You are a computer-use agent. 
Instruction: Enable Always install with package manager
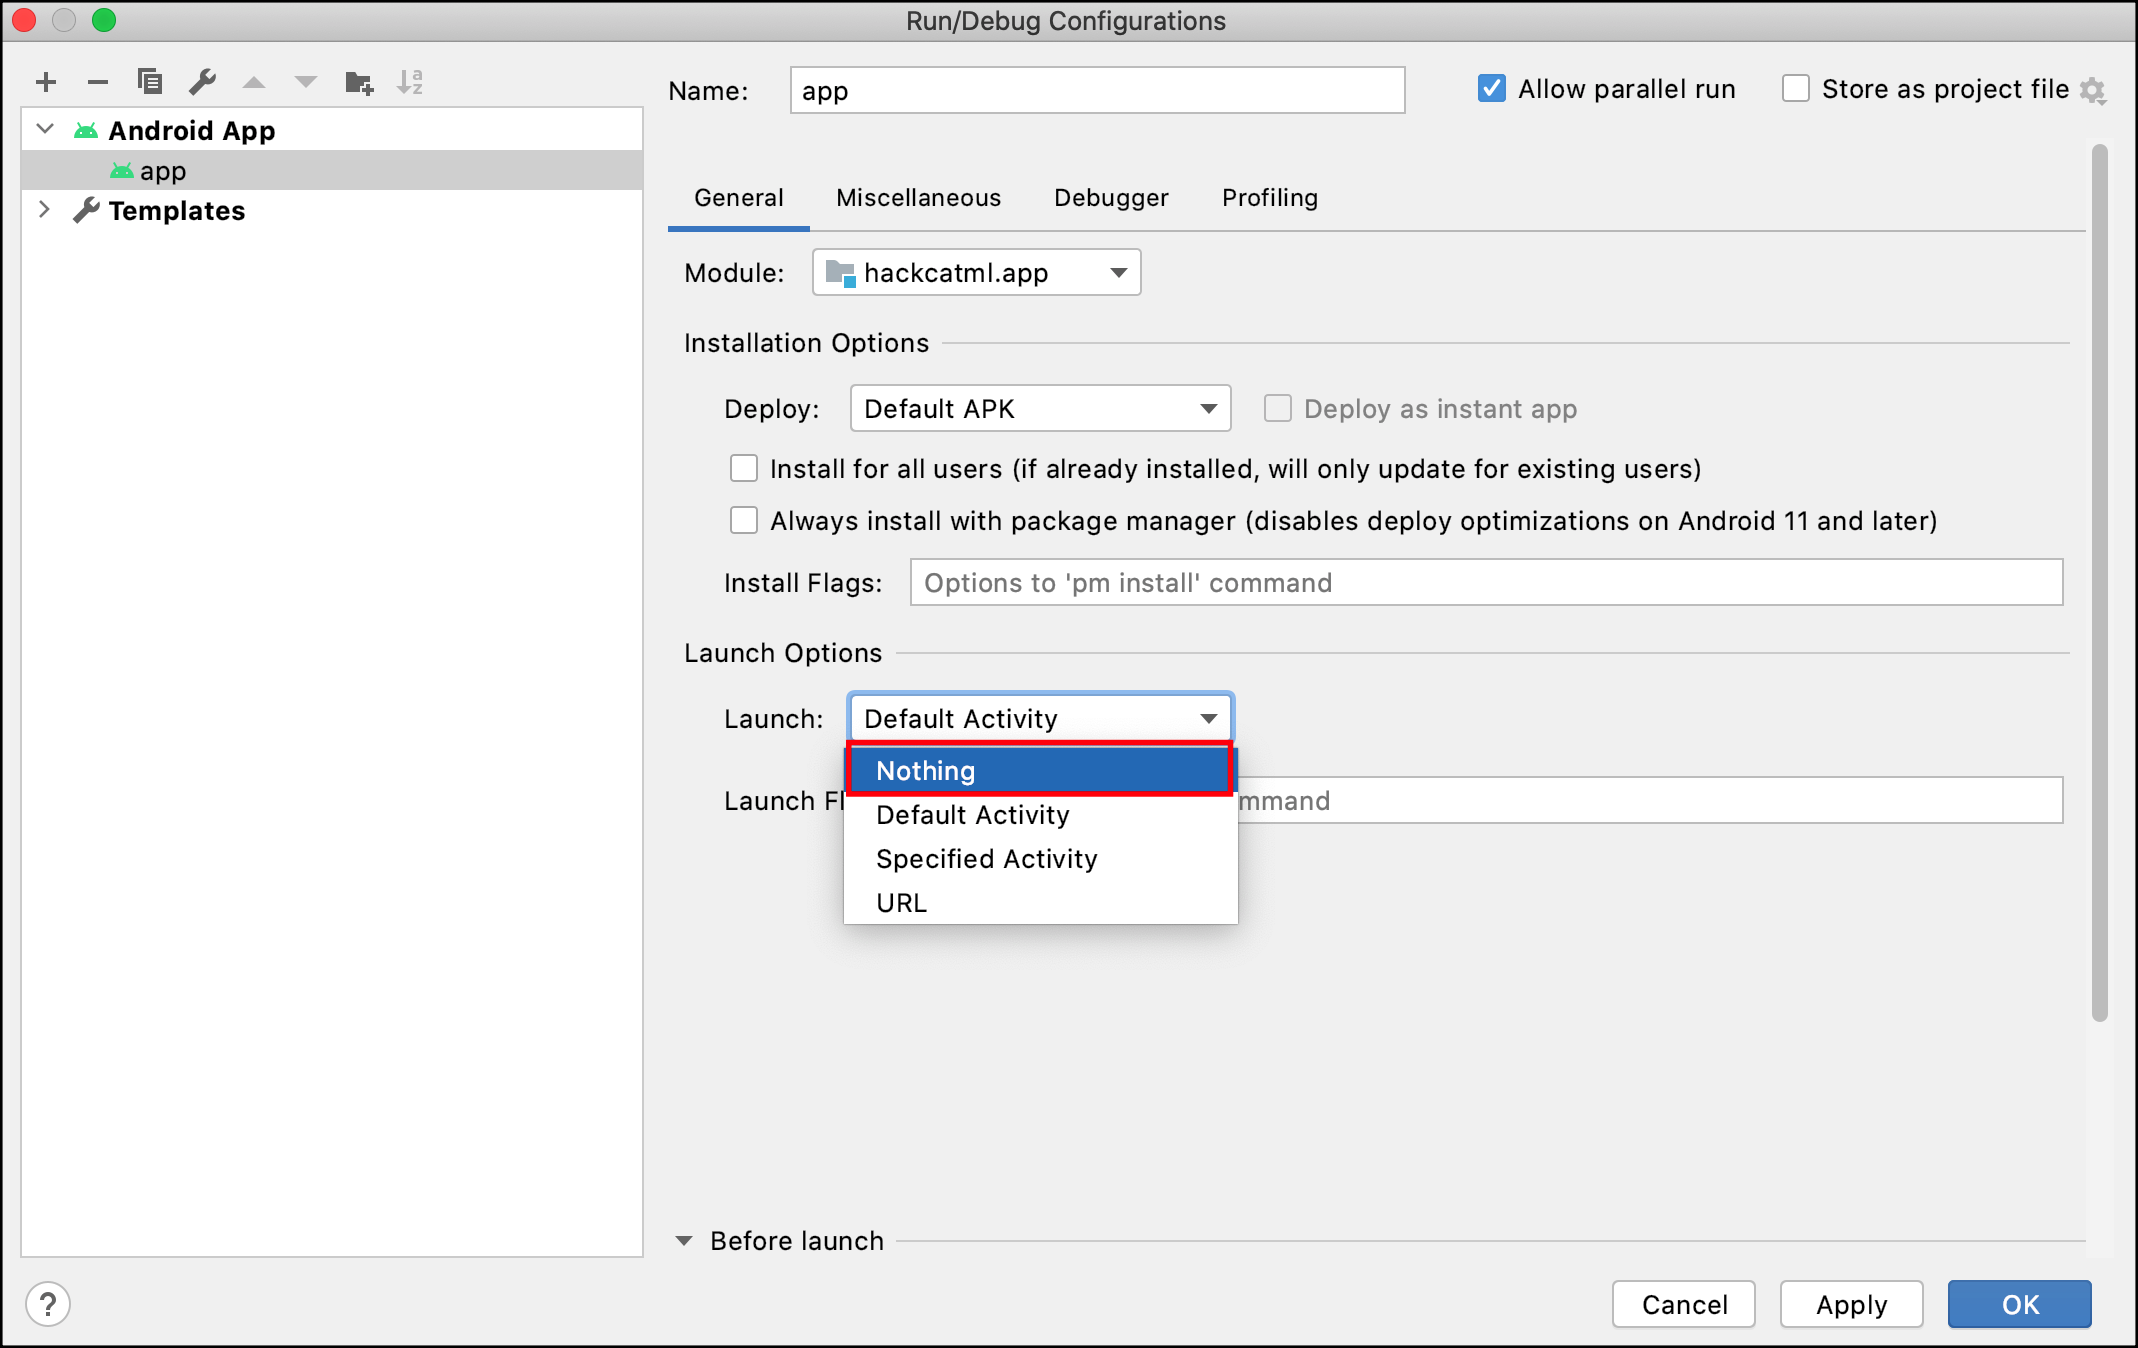[x=744, y=521]
